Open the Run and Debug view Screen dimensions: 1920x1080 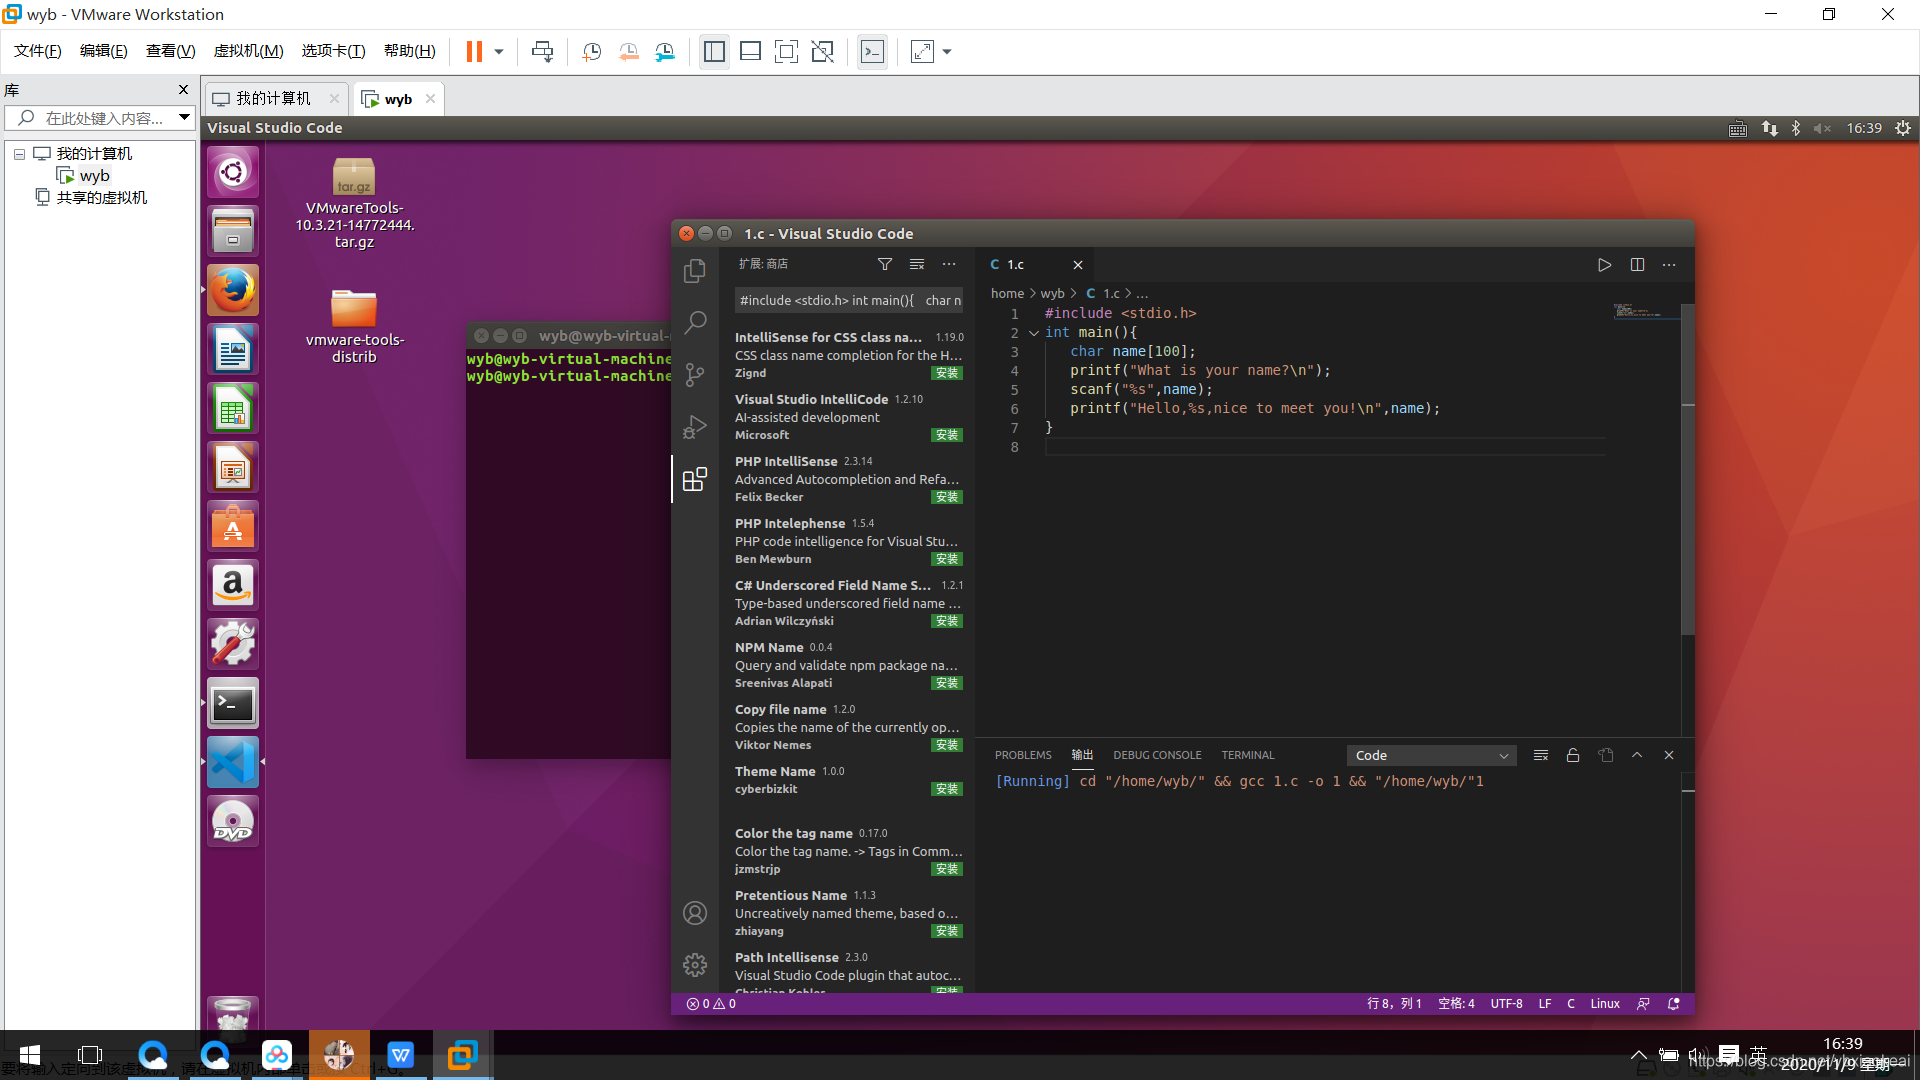(695, 427)
